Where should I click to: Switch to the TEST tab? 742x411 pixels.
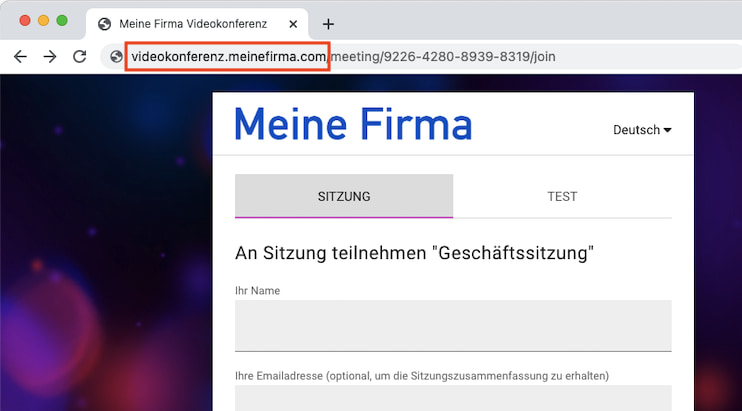pos(562,196)
